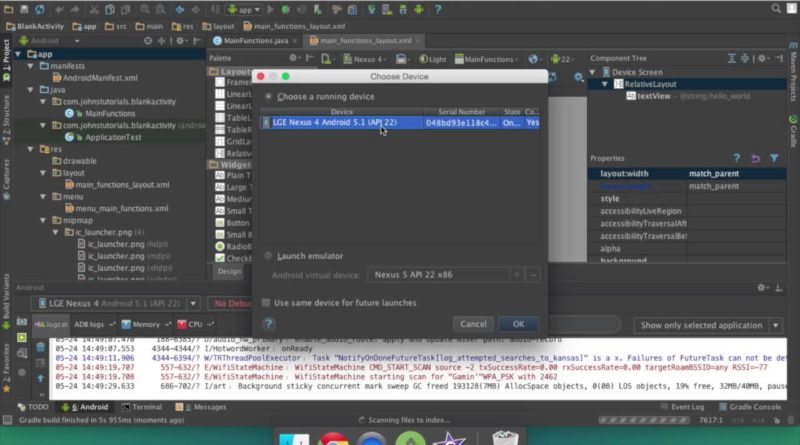Switch to the logcat tab

[51, 325]
